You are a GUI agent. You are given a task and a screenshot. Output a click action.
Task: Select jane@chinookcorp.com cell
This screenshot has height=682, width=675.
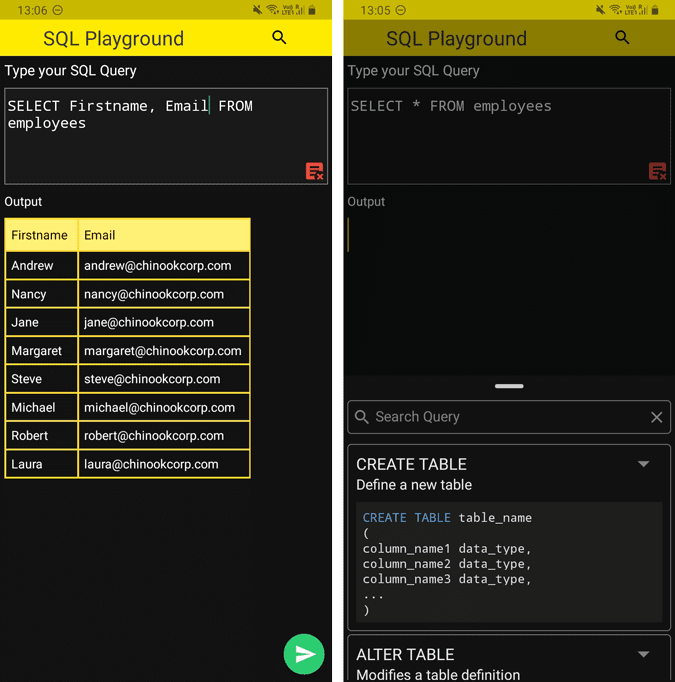point(164,322)
